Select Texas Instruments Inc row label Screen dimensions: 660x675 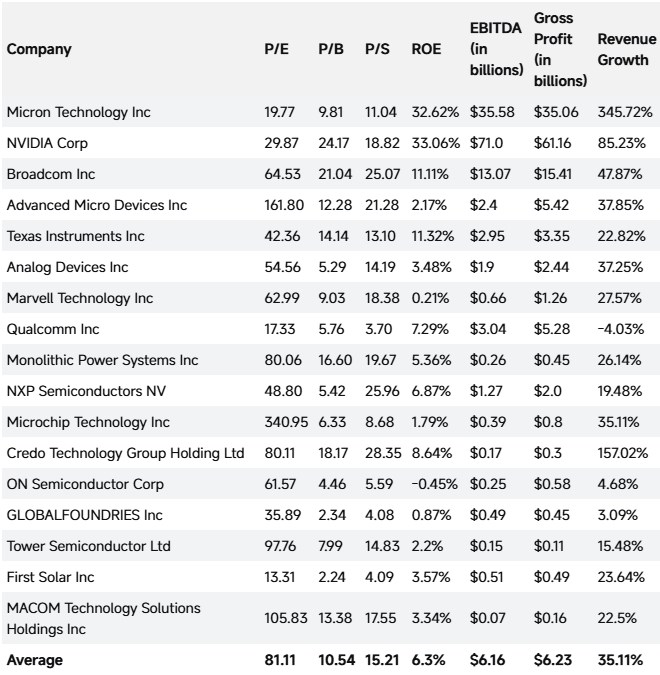pyautogui.click(x=75, y=236)
